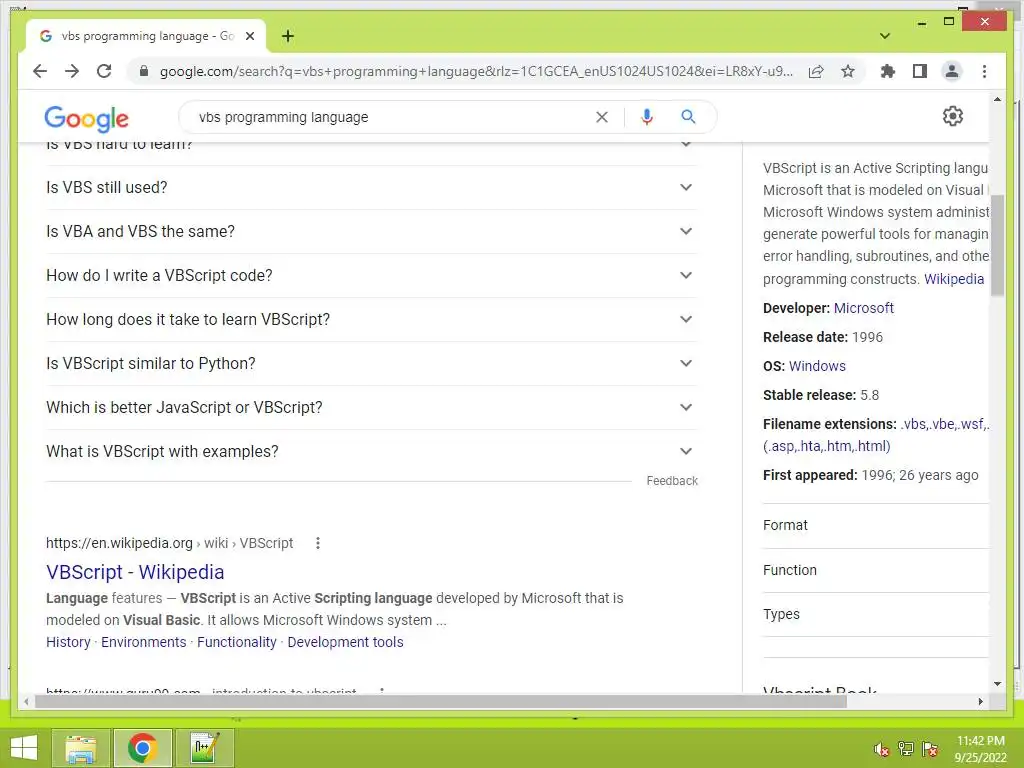Switch to Chrome in the taskbar
The image size is (1024, 768).
click(142, 748)
